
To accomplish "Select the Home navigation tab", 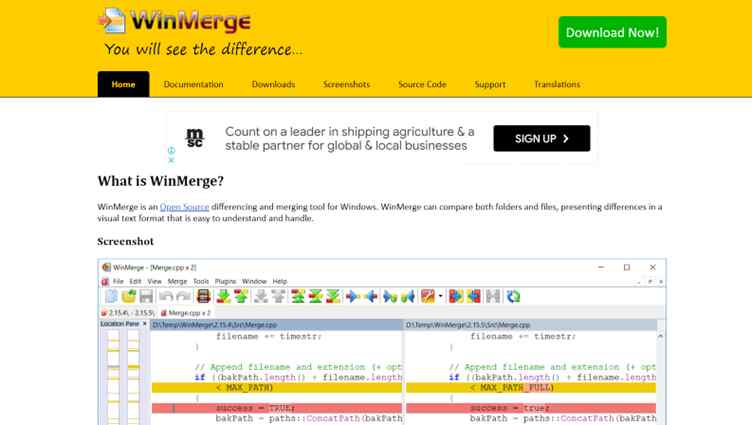I will tap(123, 84).
